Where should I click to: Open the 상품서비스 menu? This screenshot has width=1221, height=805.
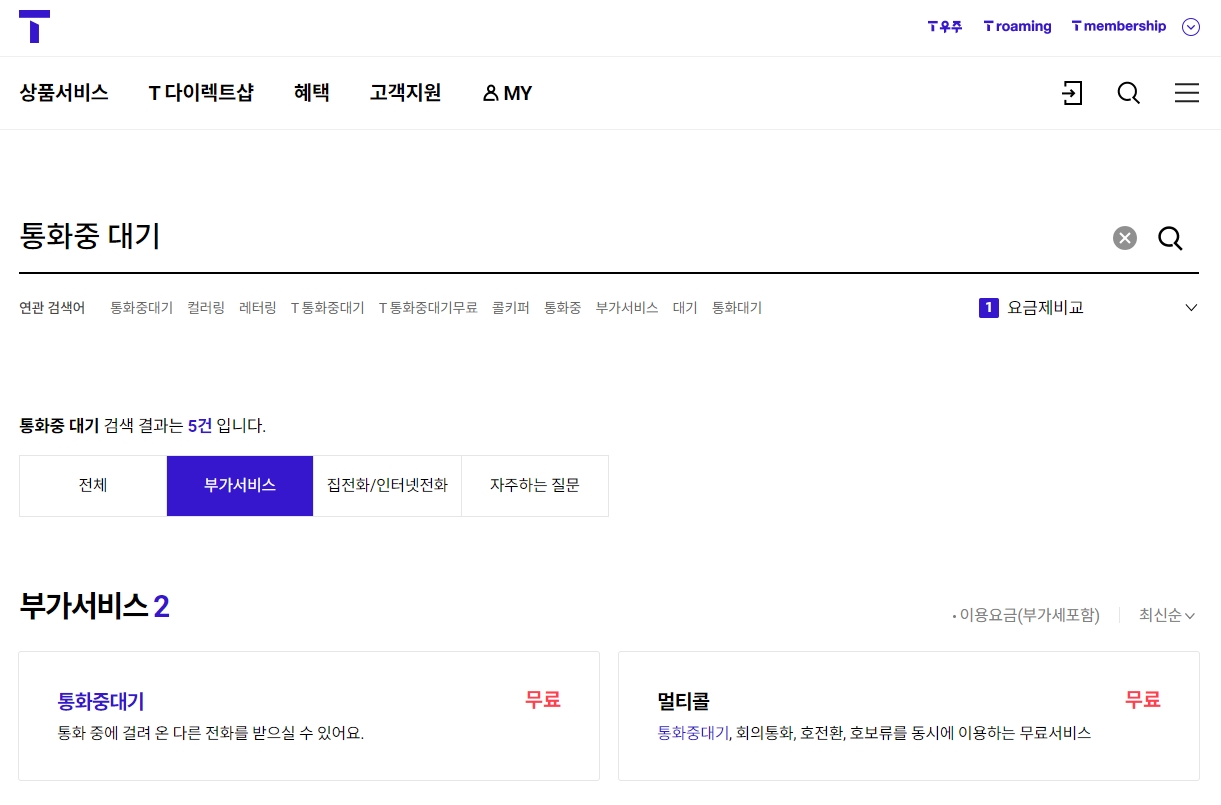point(64,93)
